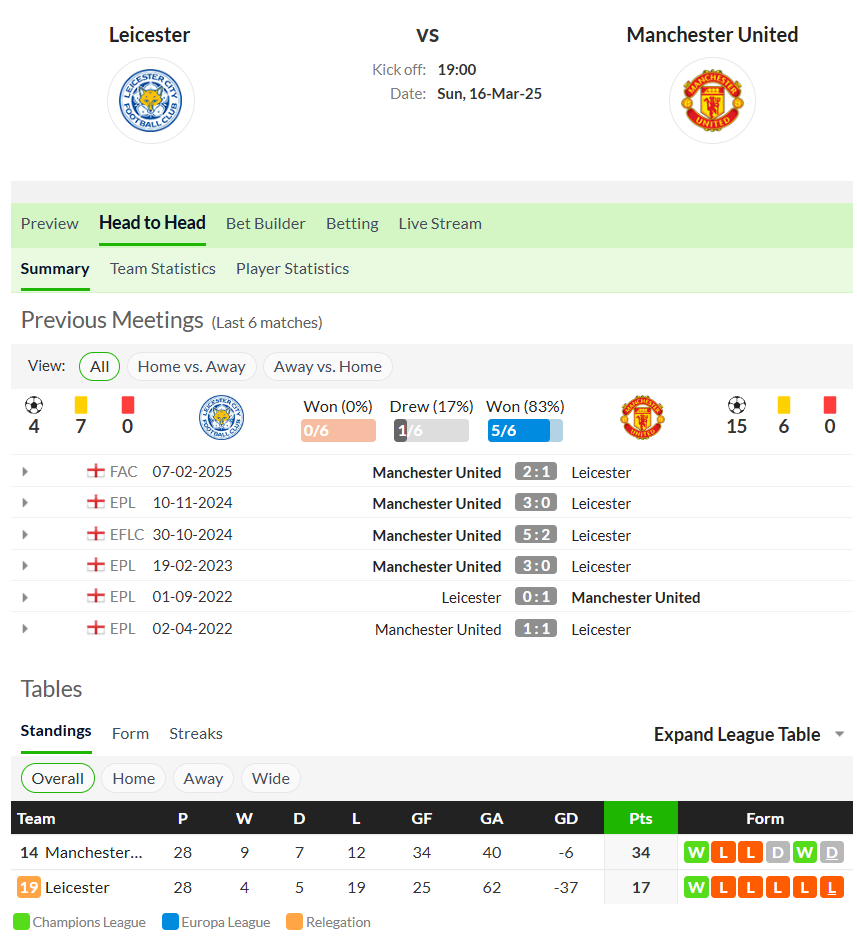Open the Team Statistics sub-tab
This screenshot has width=857, height=946.
(162, 268)
